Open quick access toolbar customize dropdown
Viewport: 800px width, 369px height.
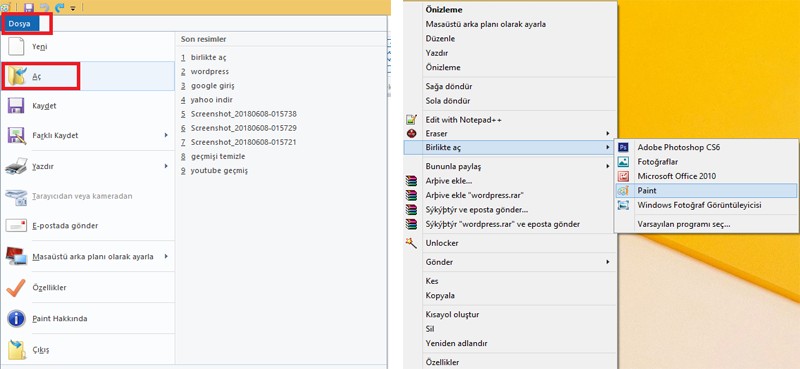click(x=73, y=8)
